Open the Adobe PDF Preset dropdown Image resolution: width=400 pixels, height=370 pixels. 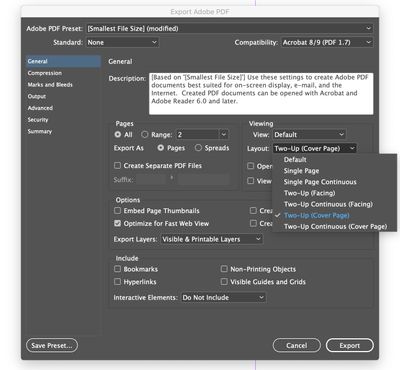coord(229,29)
